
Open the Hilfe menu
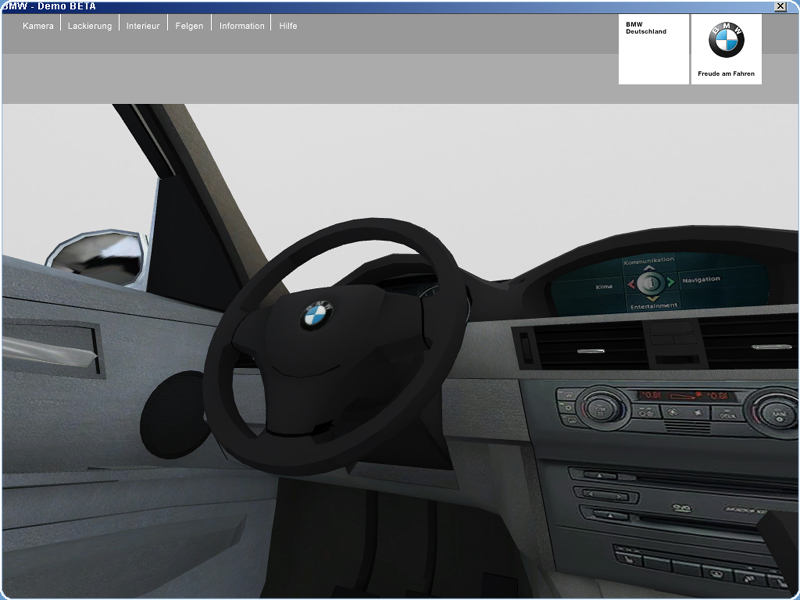288,26
